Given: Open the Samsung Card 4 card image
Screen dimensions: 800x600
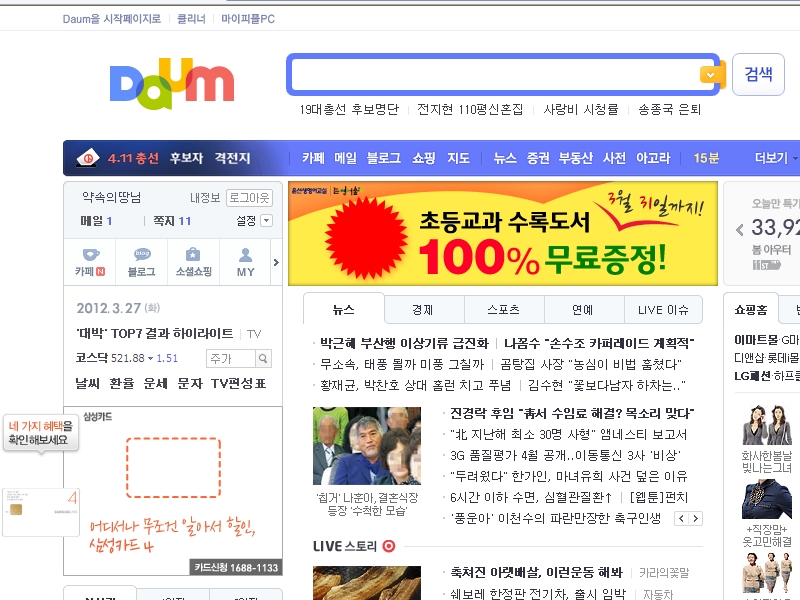Looking at the screenshot, I should coord(41,512).
